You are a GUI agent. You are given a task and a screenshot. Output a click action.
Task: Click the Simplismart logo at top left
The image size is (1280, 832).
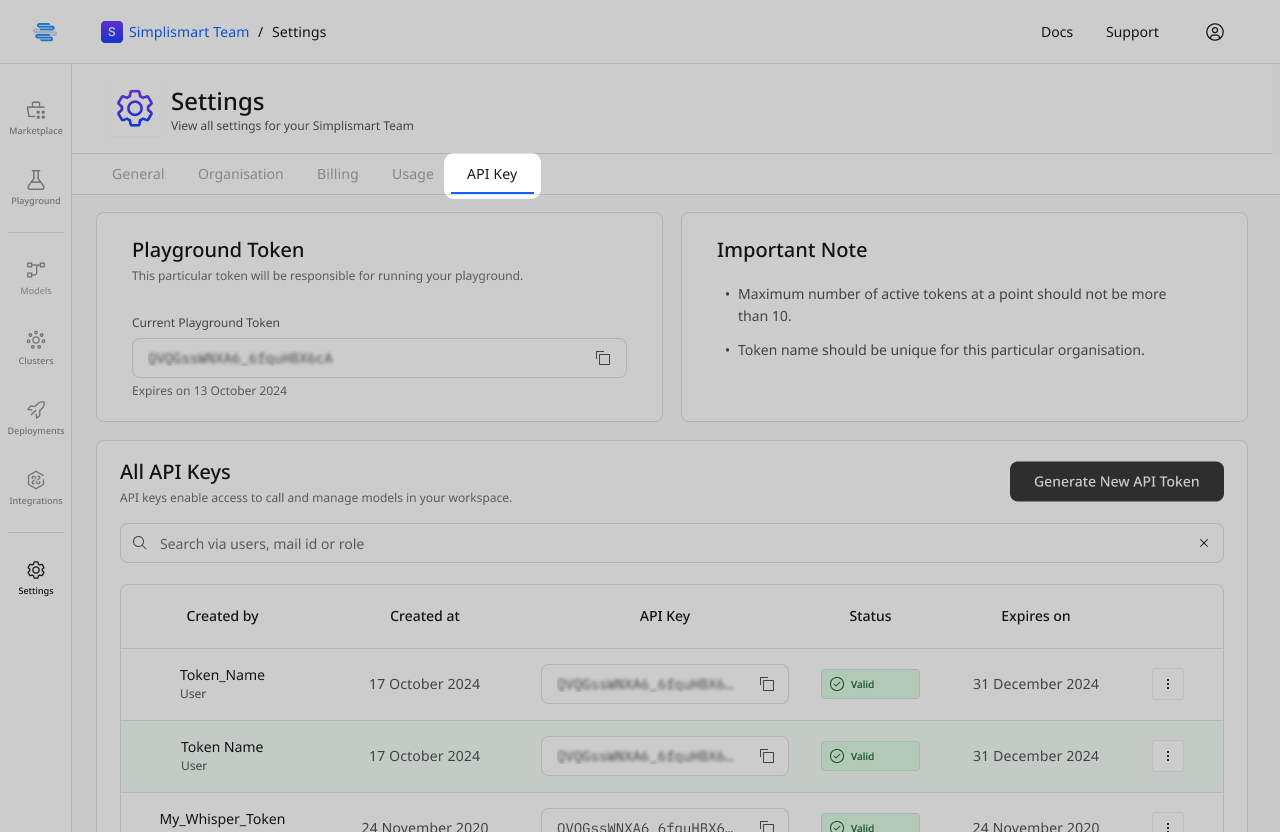(45, 32)
